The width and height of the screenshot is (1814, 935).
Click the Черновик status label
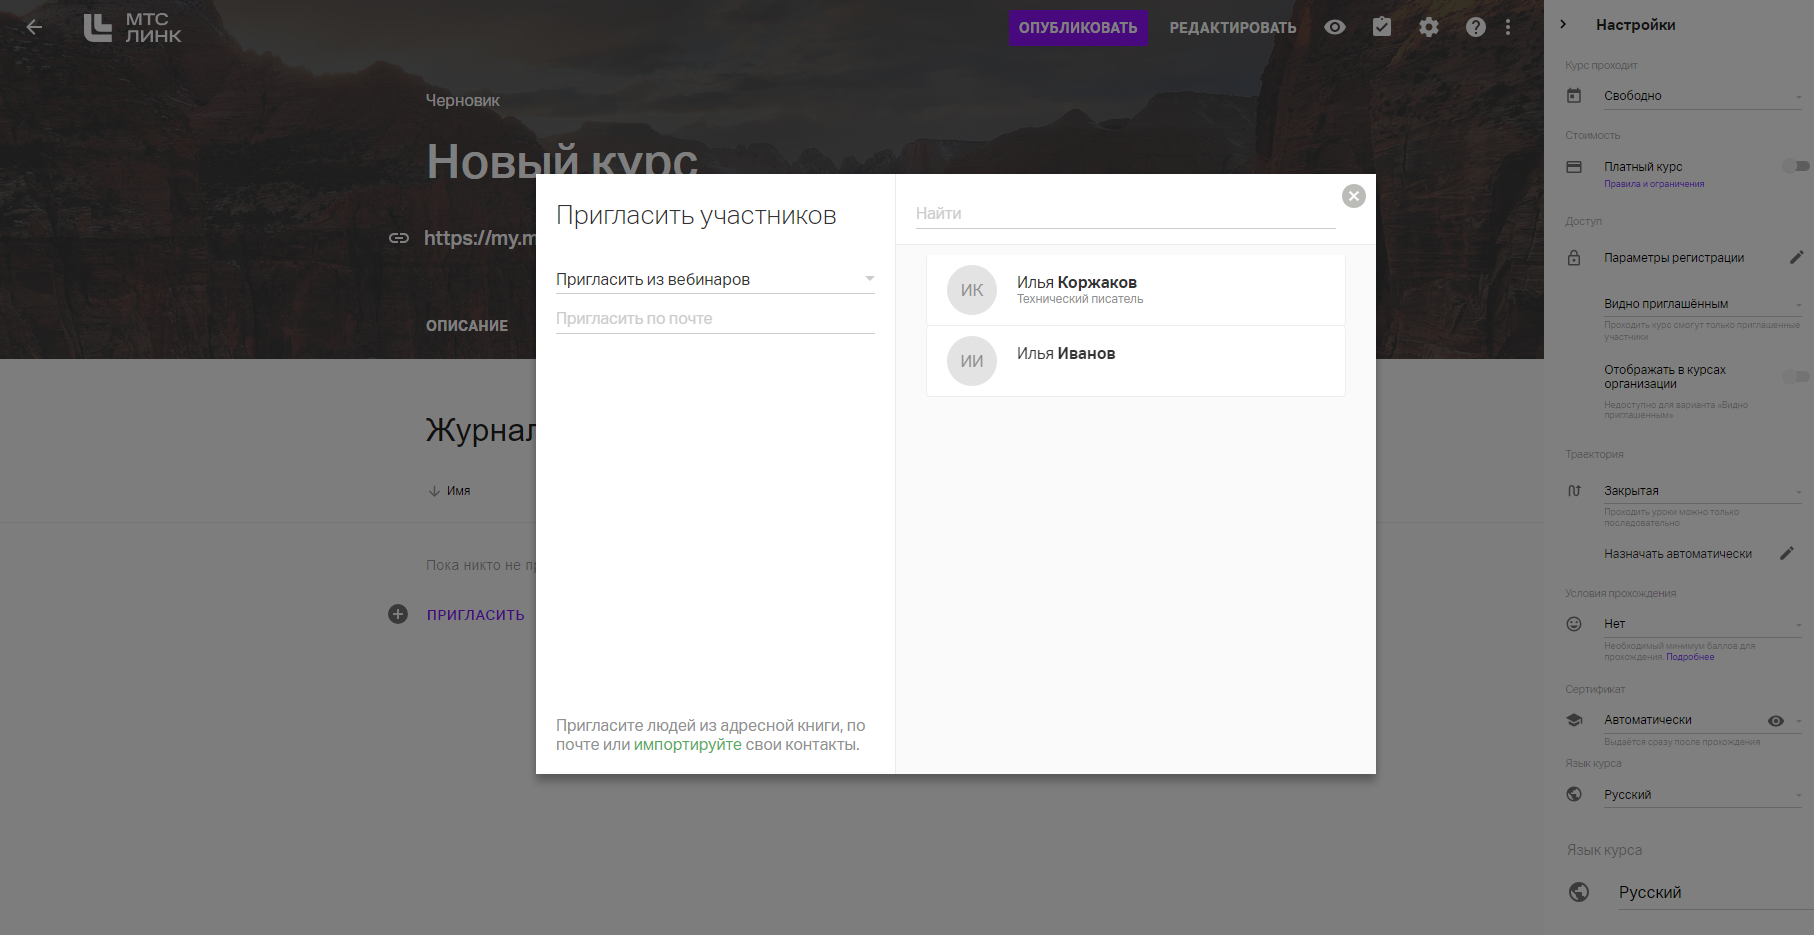tap(463, 100)
